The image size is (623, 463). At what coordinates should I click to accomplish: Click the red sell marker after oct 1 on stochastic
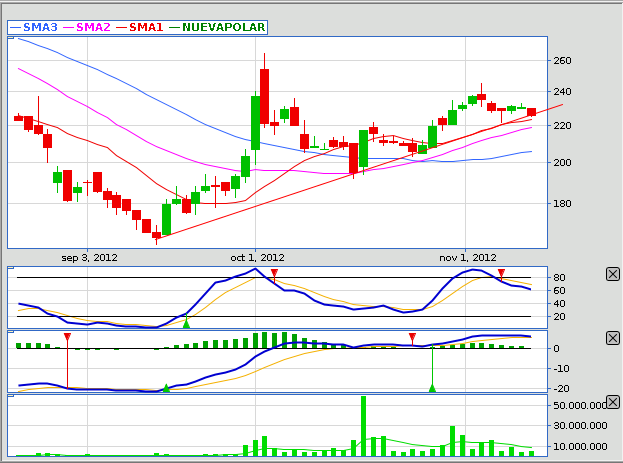tap(274, 273)
